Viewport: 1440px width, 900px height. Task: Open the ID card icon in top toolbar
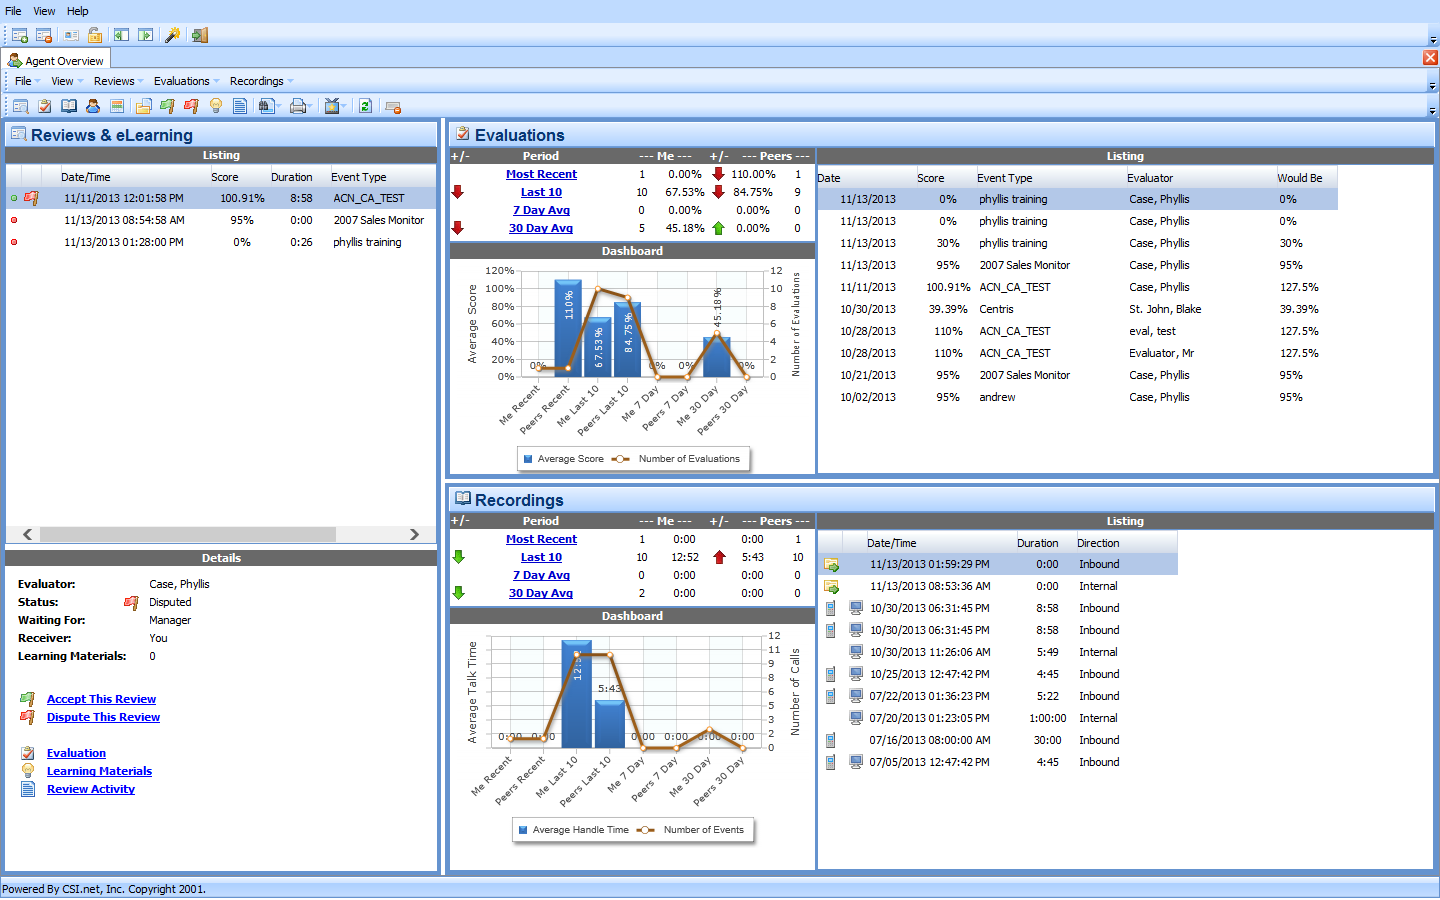click(x=71, y=35)
